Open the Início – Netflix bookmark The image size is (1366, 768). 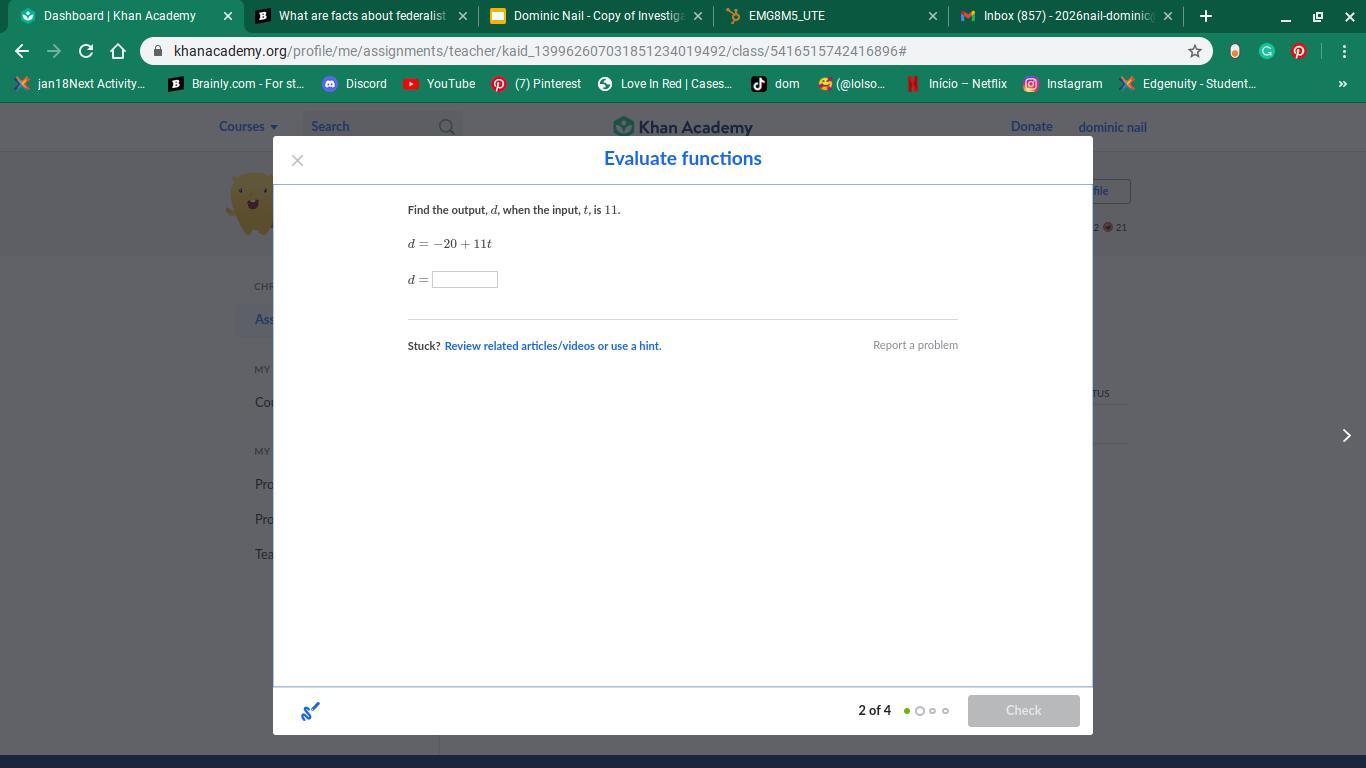(x=956, y=84)
